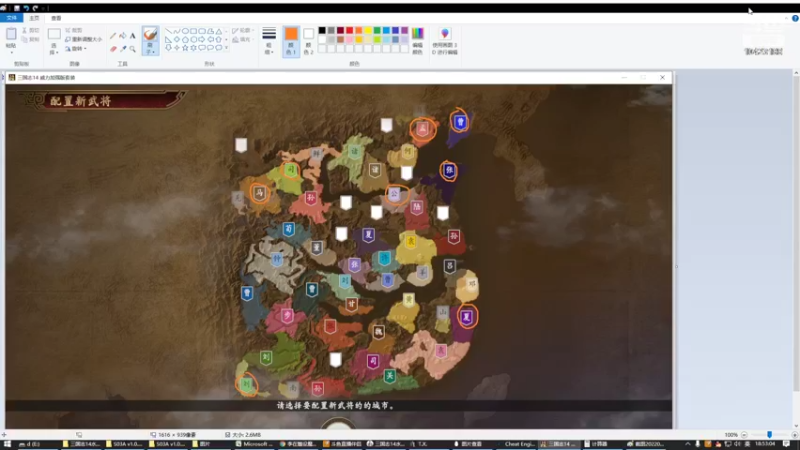
Task: Open the Microsoft taskbar item
Action: pyautogui.click(x=253, y=444)
